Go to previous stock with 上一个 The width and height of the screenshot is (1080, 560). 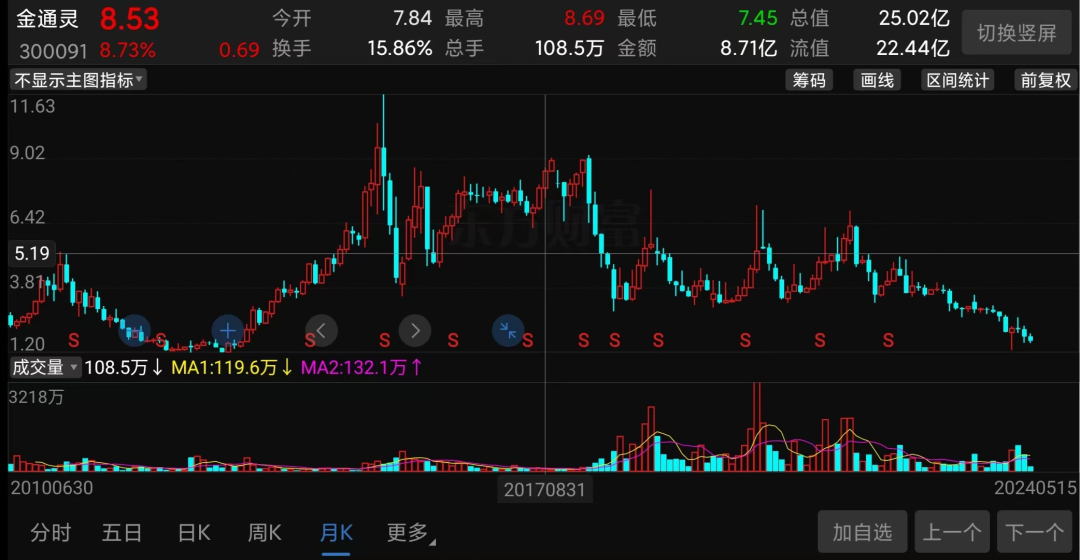(952, 532)
